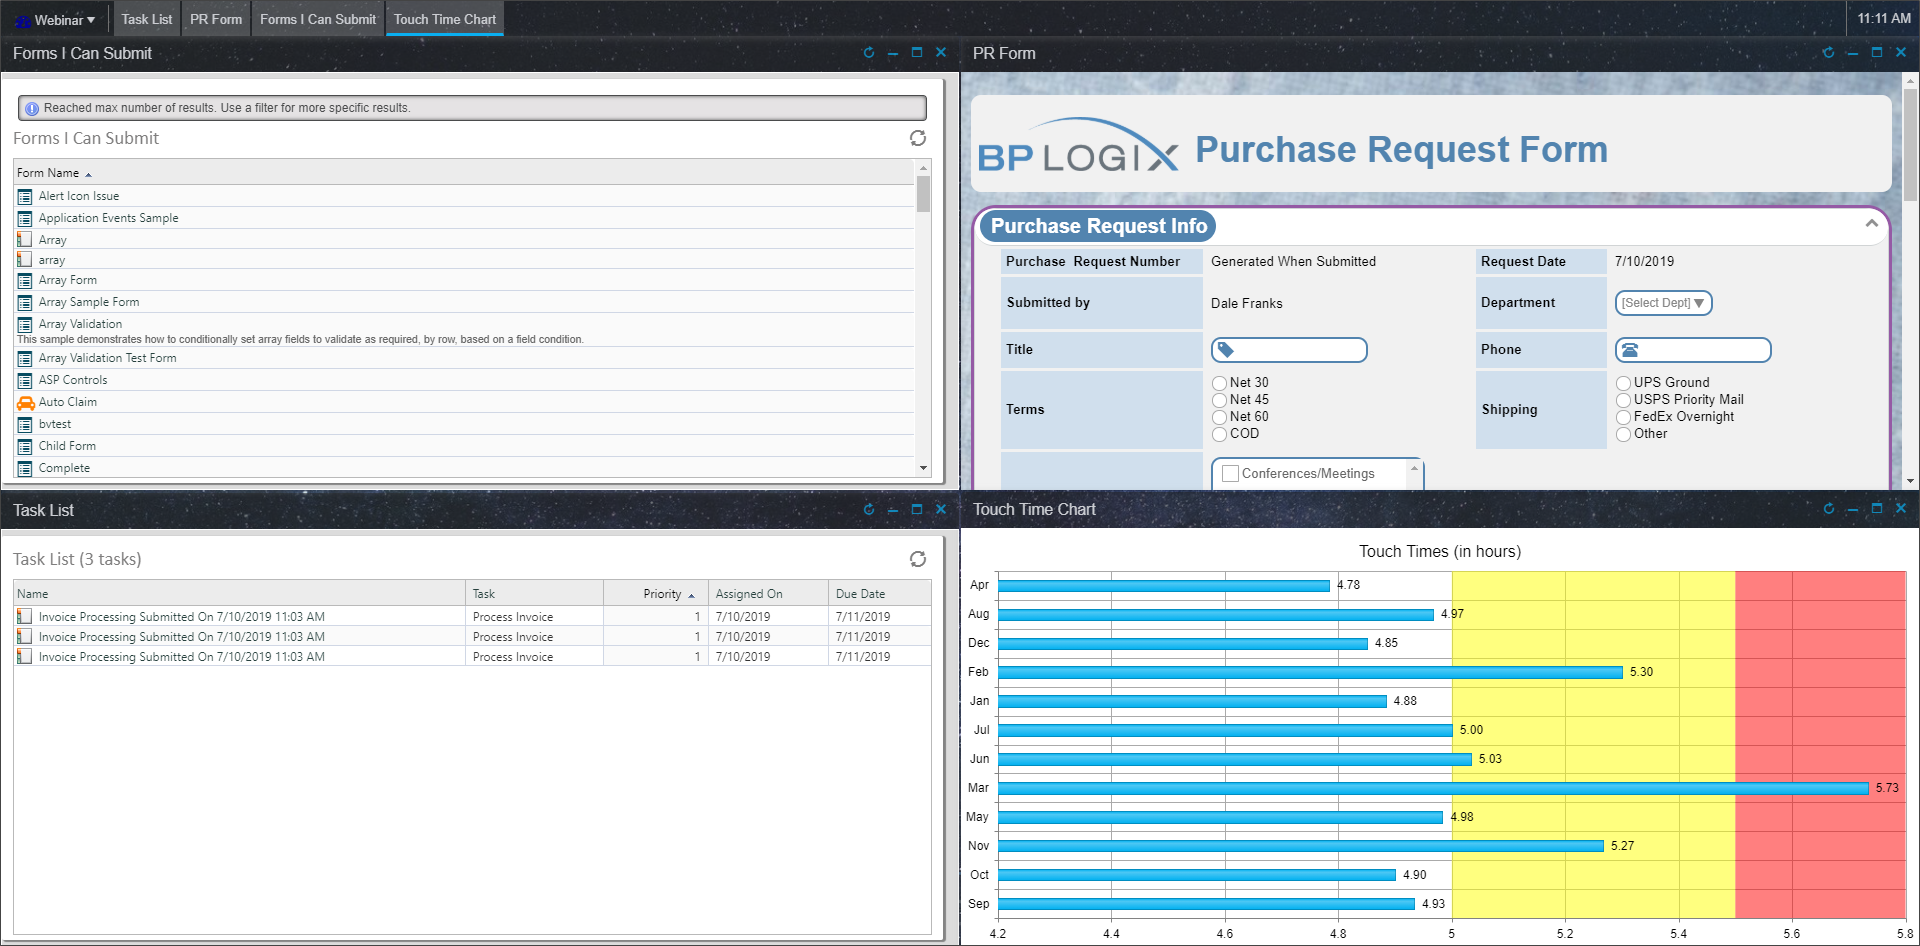The height and width of the screenshot is (946, 1920).
Task: Open the Child Form entry
Action: click(x=67, y=446)
